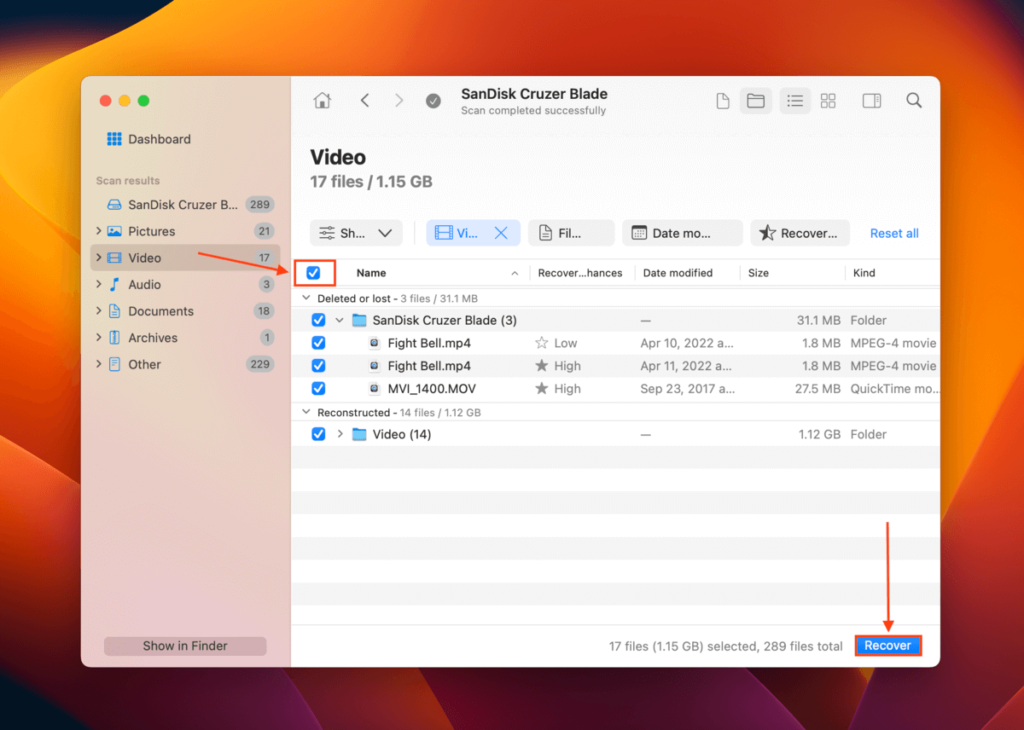Toggle the select-all checkbox in header
Viewport: 1024px width, 730px height.
(313, 273)
